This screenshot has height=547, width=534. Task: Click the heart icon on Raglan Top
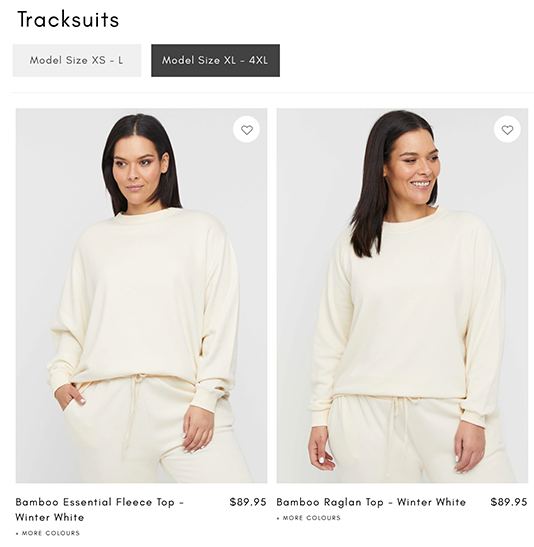click(507, 129)
